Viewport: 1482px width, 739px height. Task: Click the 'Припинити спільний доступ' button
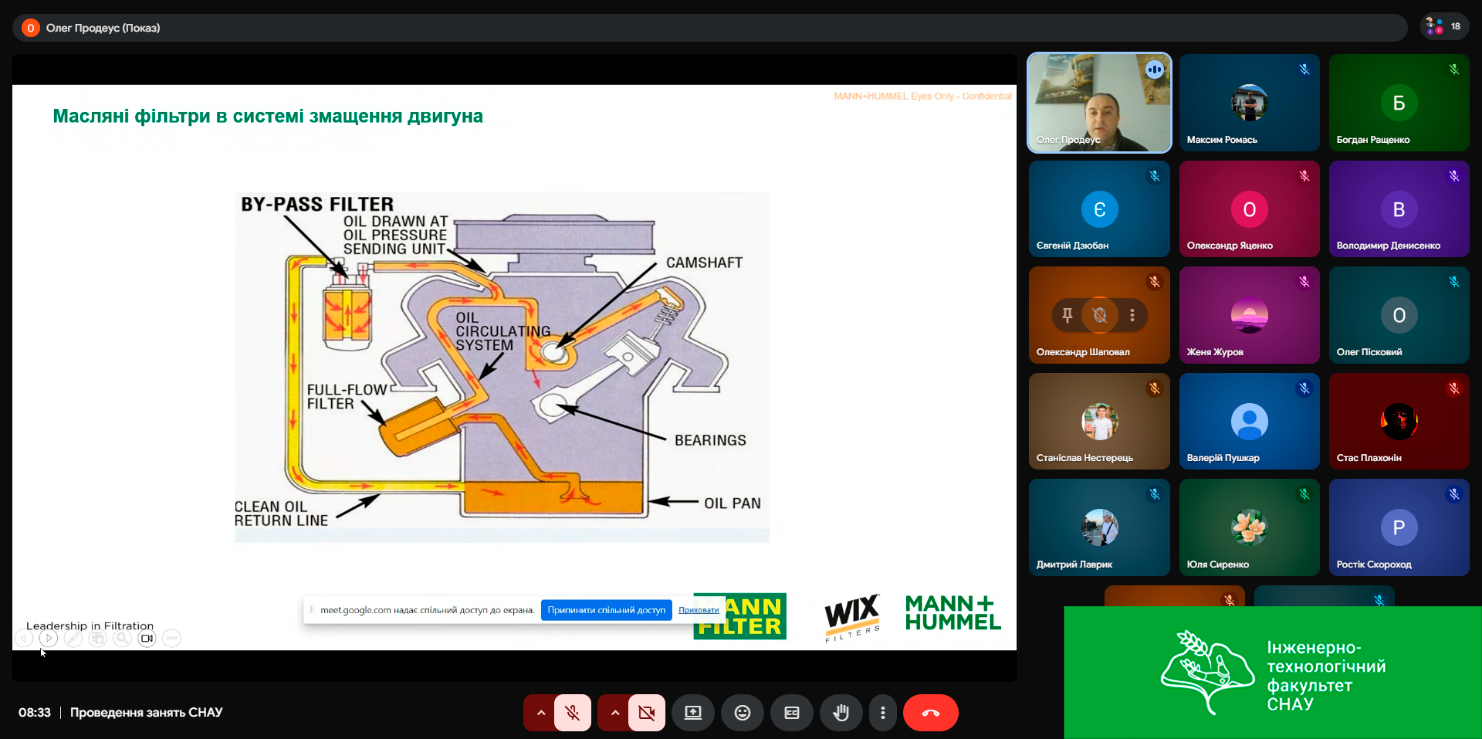tap(606, 610)
